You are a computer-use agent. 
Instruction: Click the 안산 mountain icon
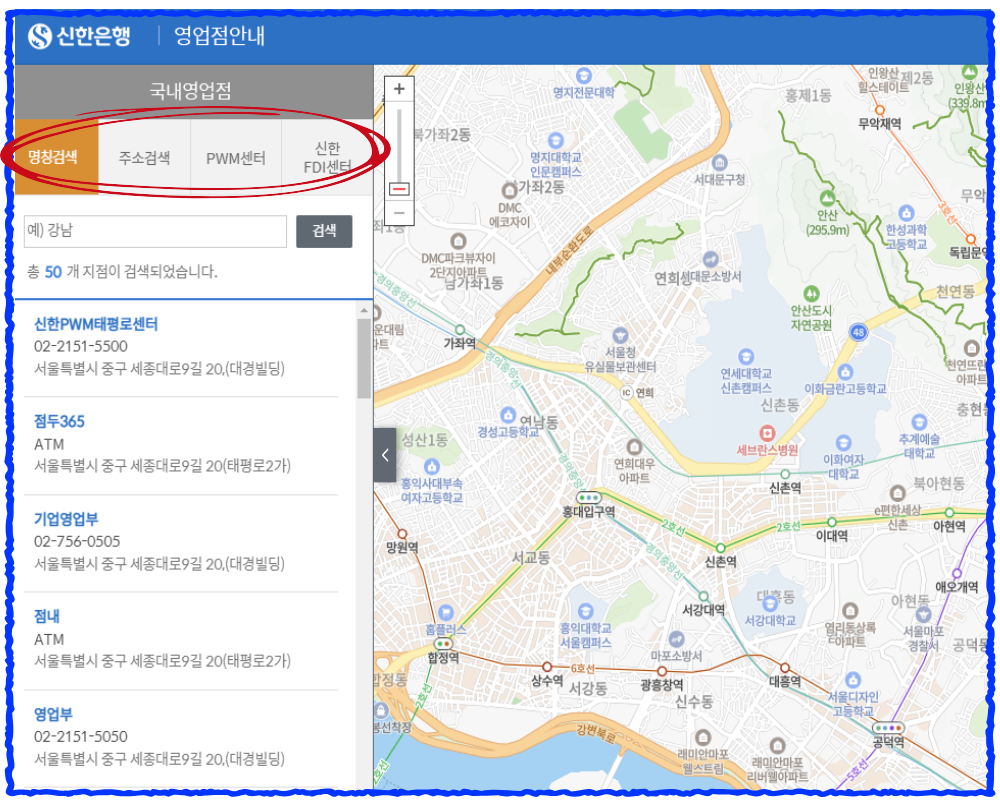click(827, 197)
